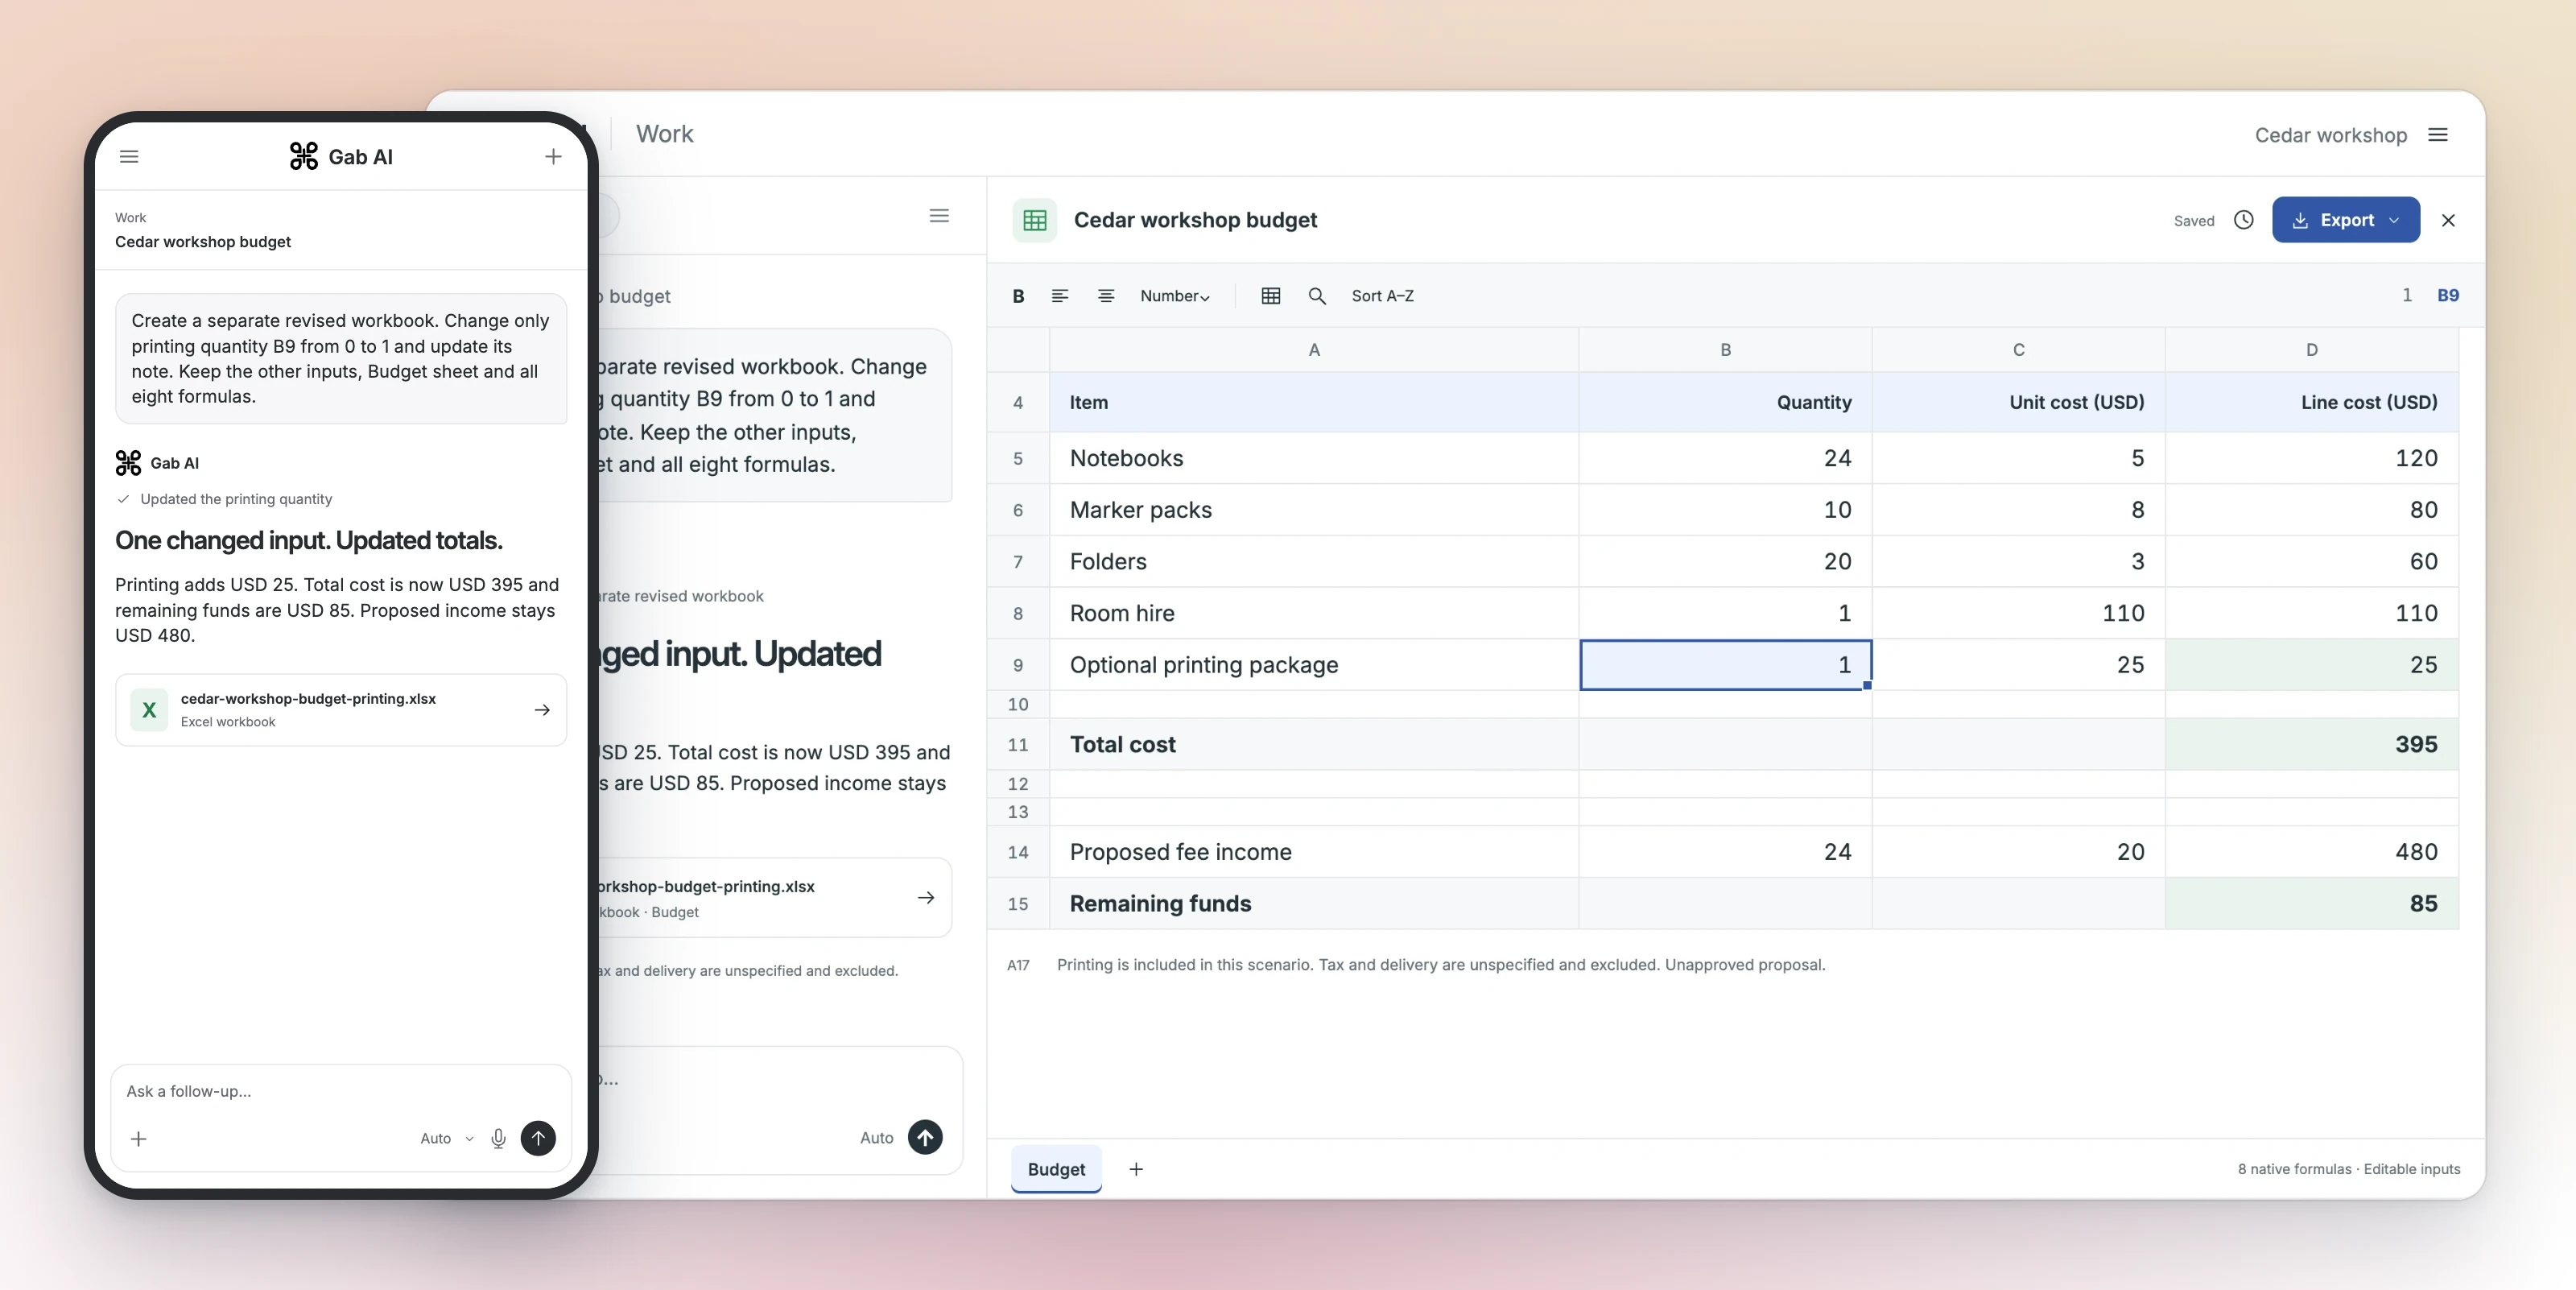Viewport: 2576px width, 1290px height.
Task: Expand the Export dropdown chevron
Action: 2395,220
